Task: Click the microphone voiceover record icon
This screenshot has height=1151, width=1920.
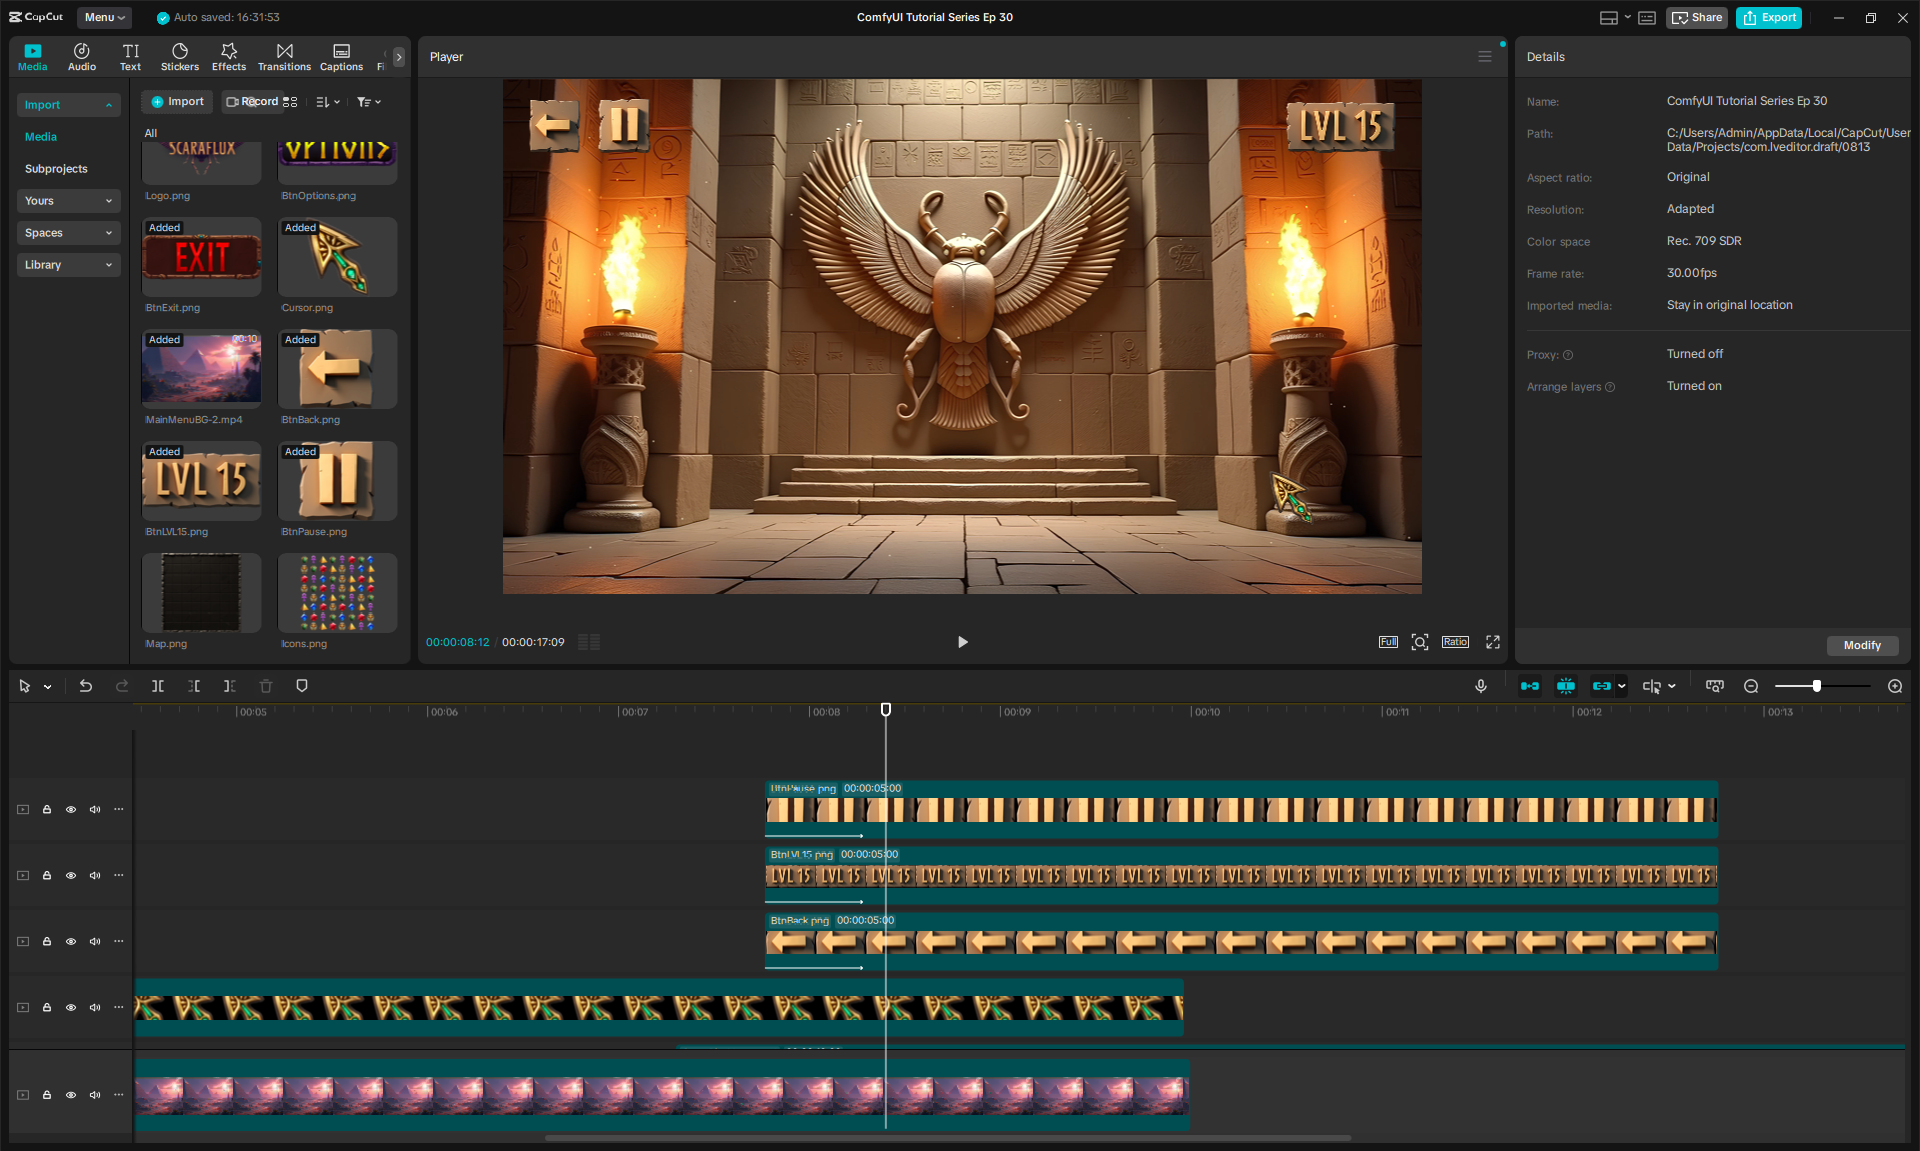Action: 1481,686
